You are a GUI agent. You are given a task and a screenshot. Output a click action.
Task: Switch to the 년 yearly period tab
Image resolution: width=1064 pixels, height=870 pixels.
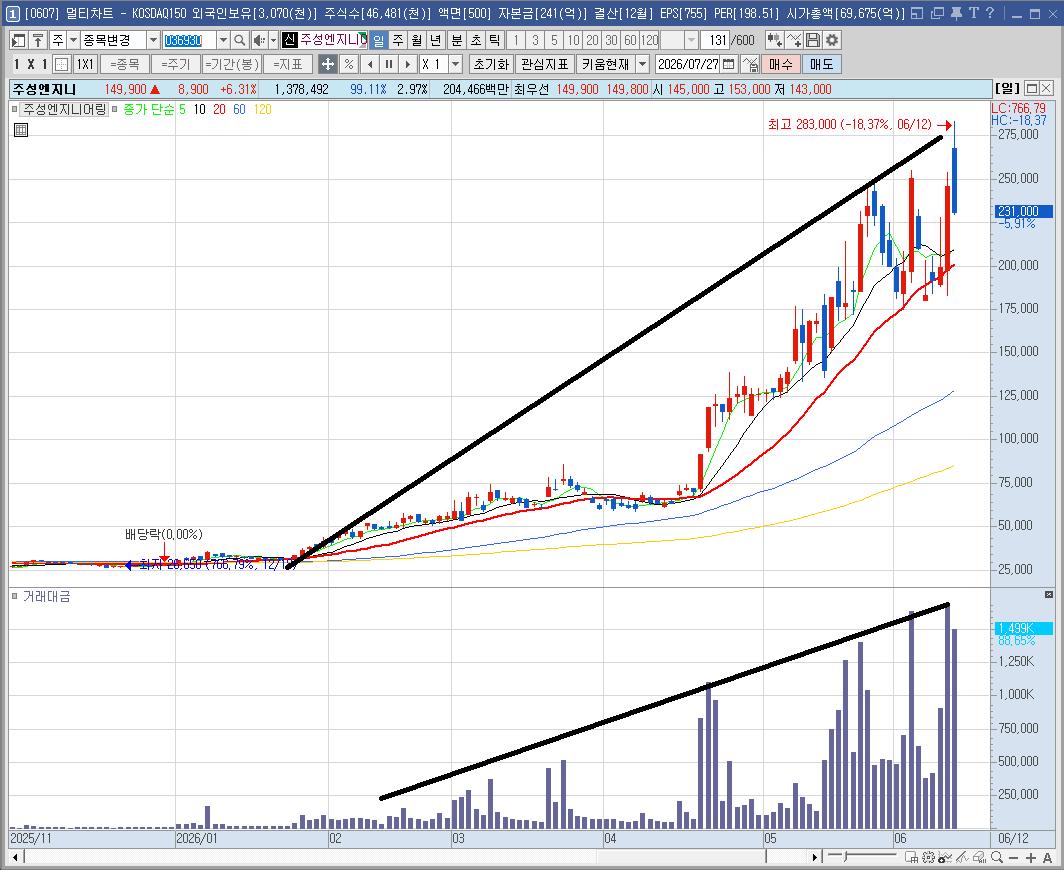click(436, 41)
